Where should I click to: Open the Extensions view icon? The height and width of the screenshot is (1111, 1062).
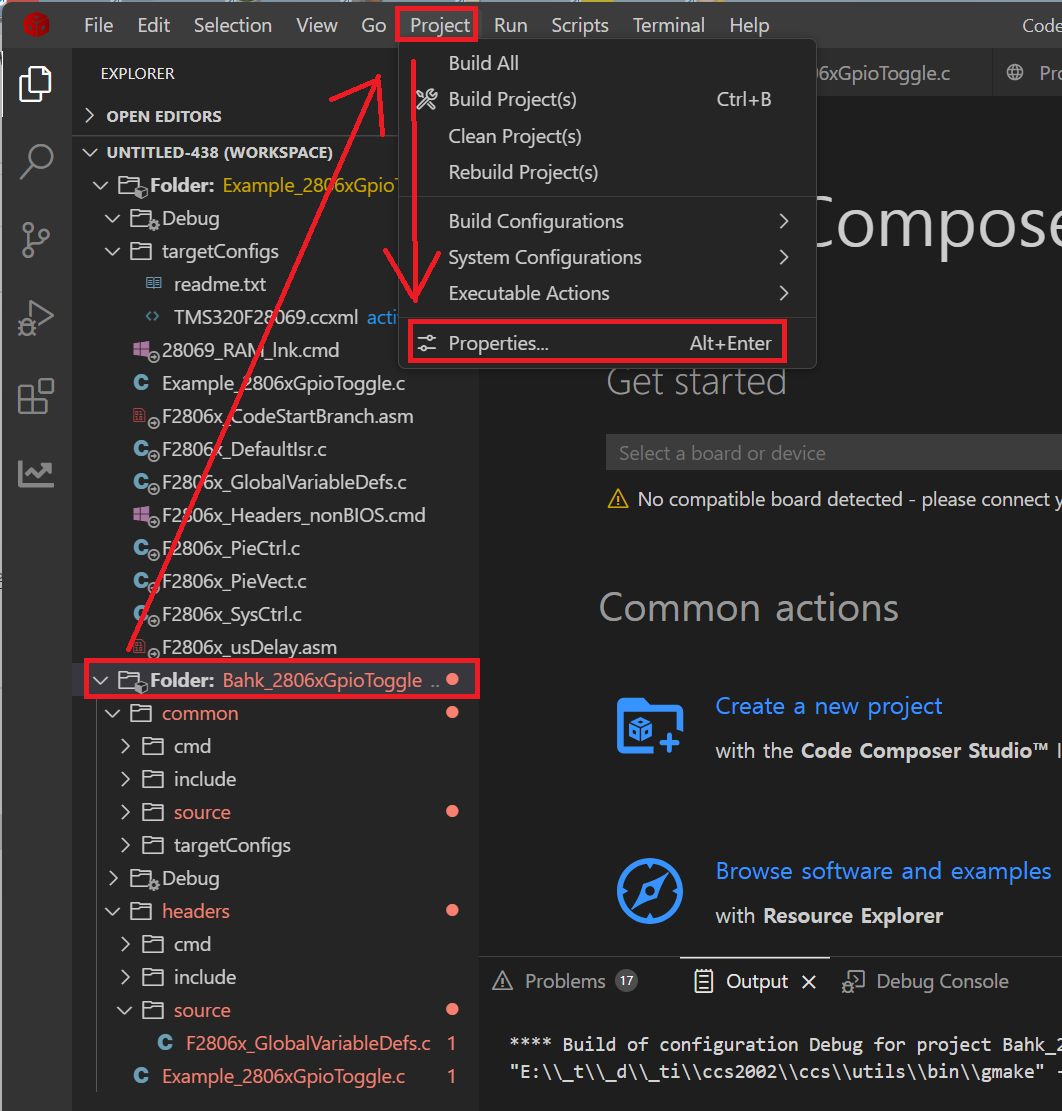(x=35, y=395)
